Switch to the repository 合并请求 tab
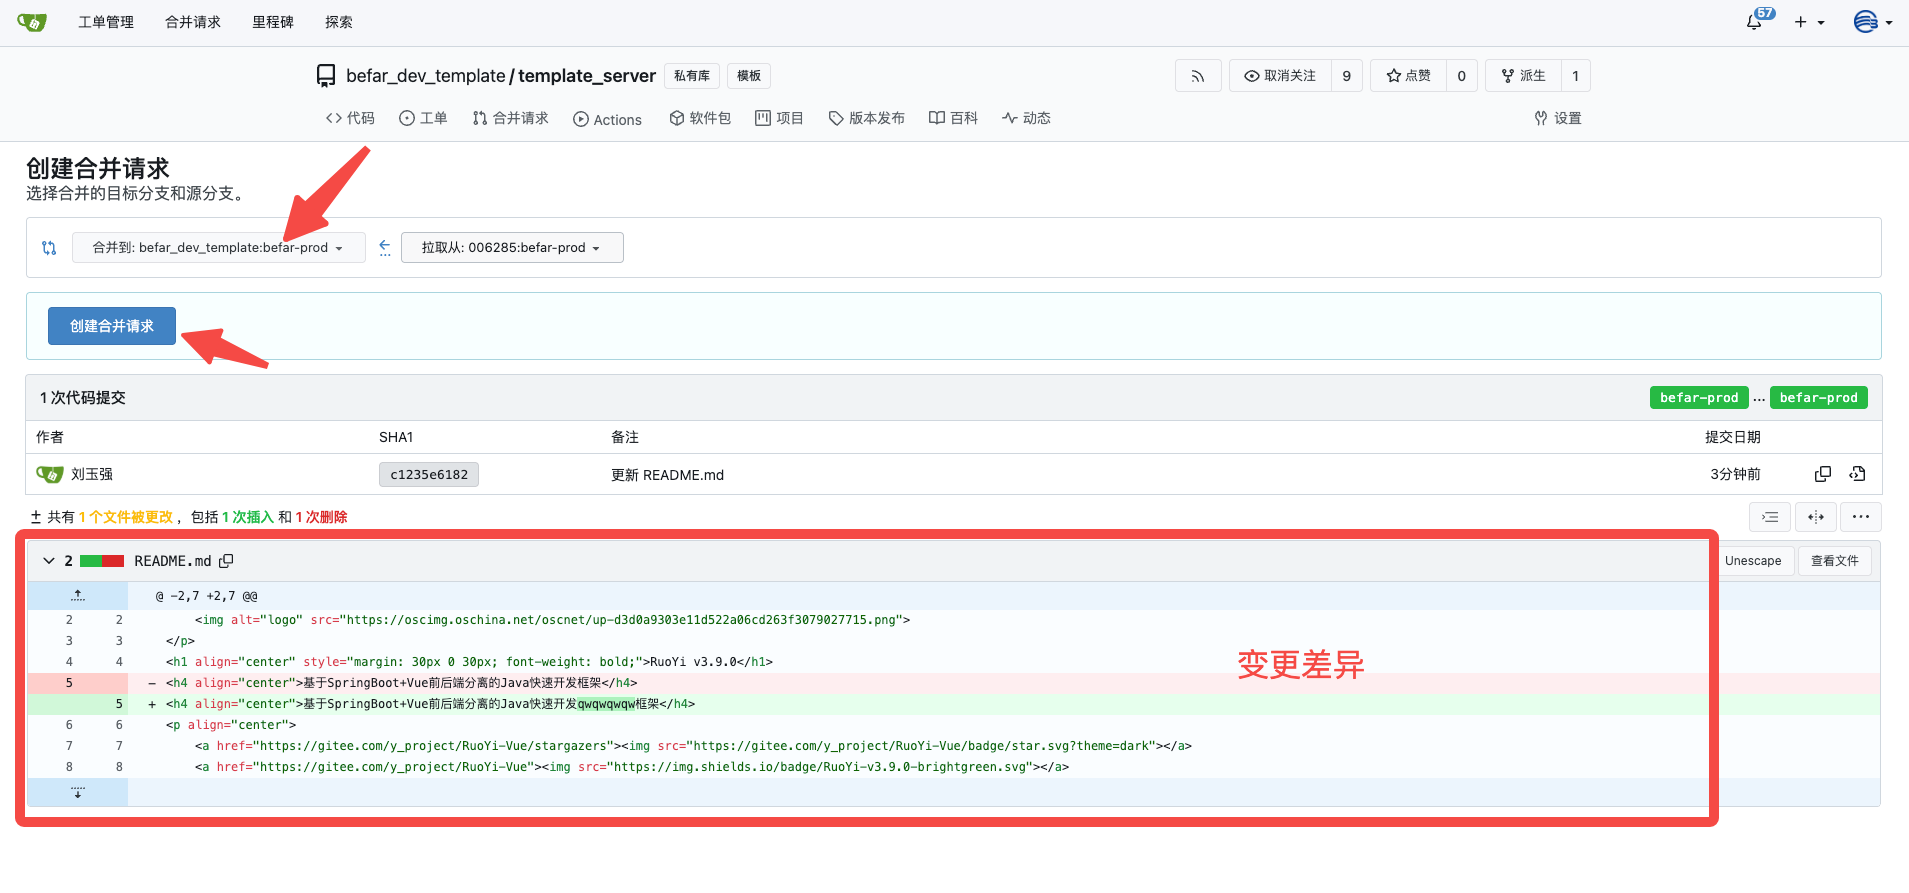 click(x=510, y=118)
